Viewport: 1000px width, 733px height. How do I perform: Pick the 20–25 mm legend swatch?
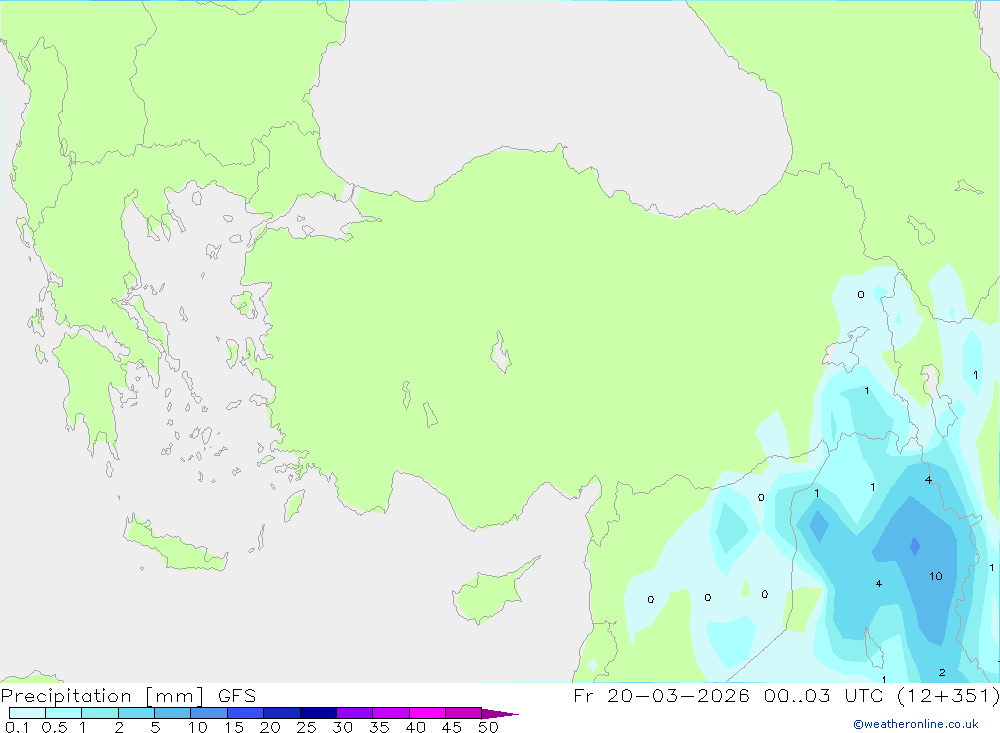click(281, 713)
